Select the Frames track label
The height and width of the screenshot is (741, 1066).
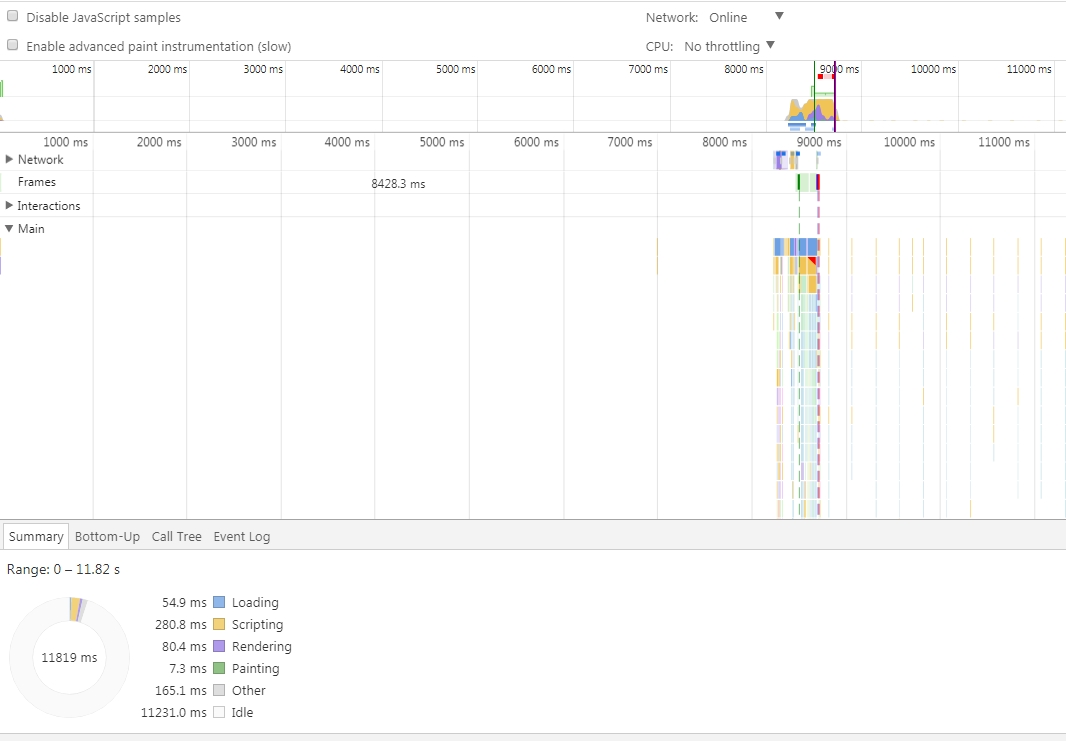(36, 182)
